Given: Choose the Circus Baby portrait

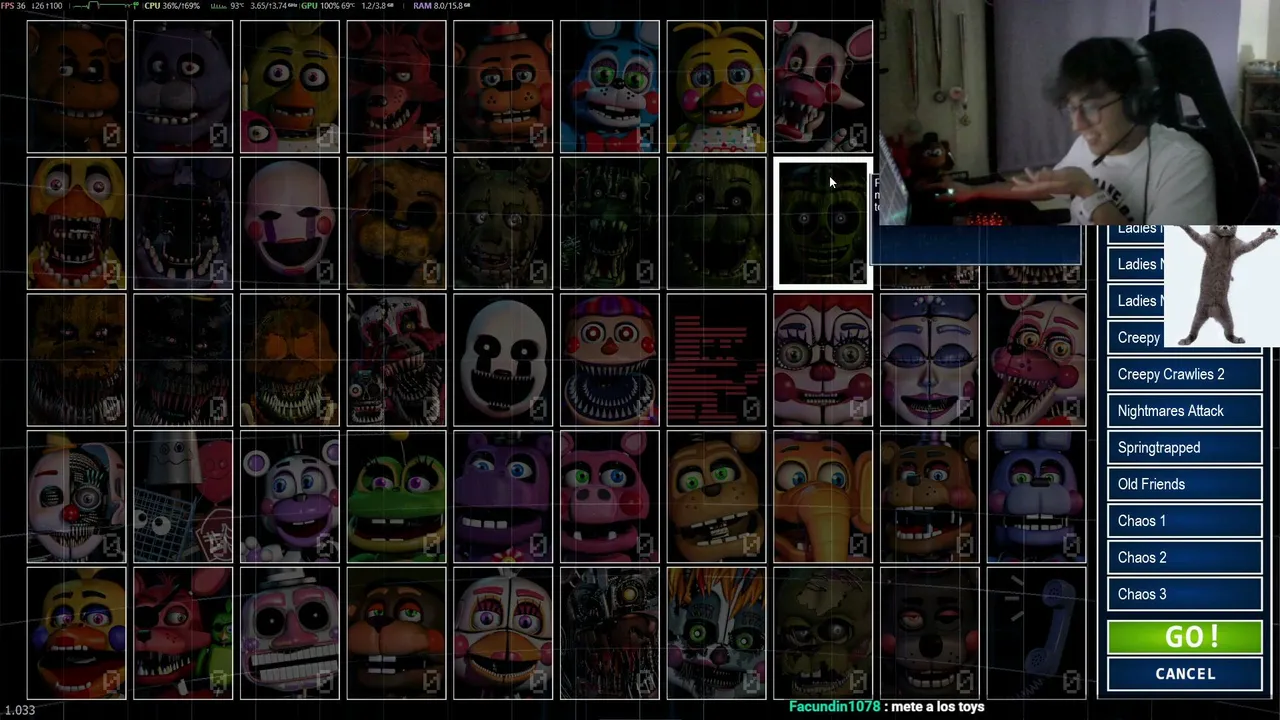Looking at the screenshot, I should 823,360.
